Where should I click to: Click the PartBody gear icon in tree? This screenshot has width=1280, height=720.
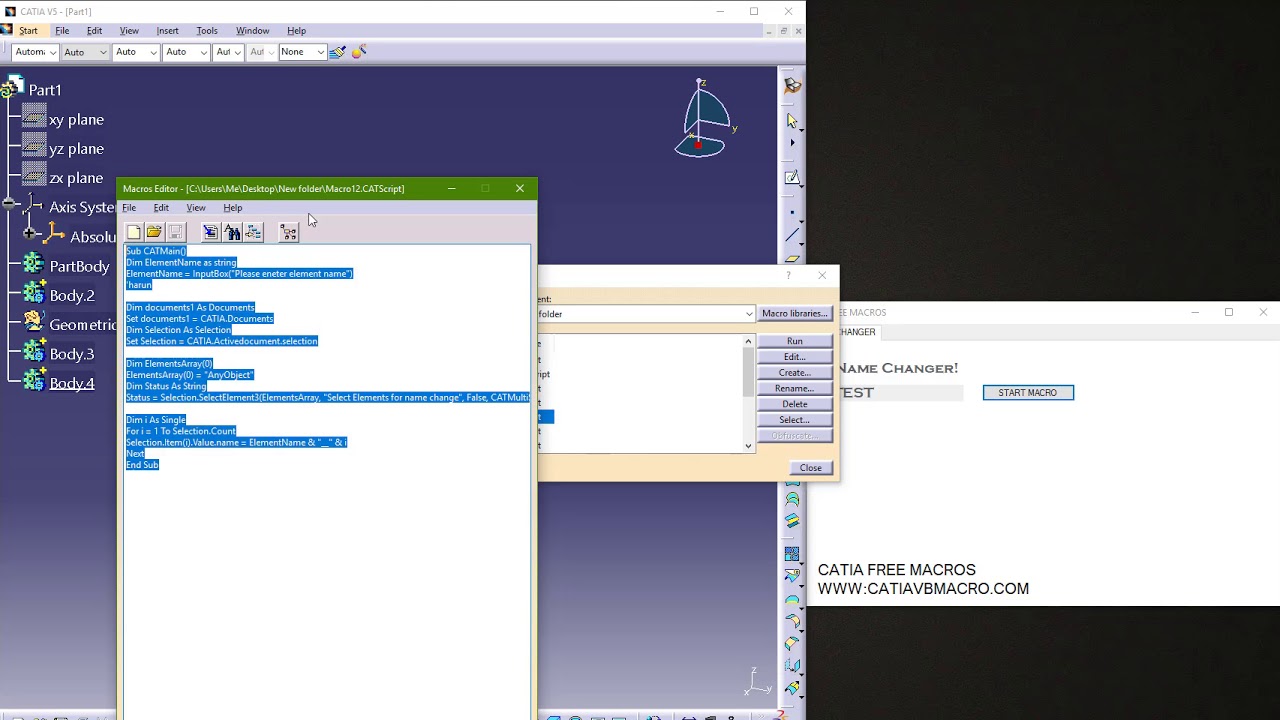coord(34,265)
